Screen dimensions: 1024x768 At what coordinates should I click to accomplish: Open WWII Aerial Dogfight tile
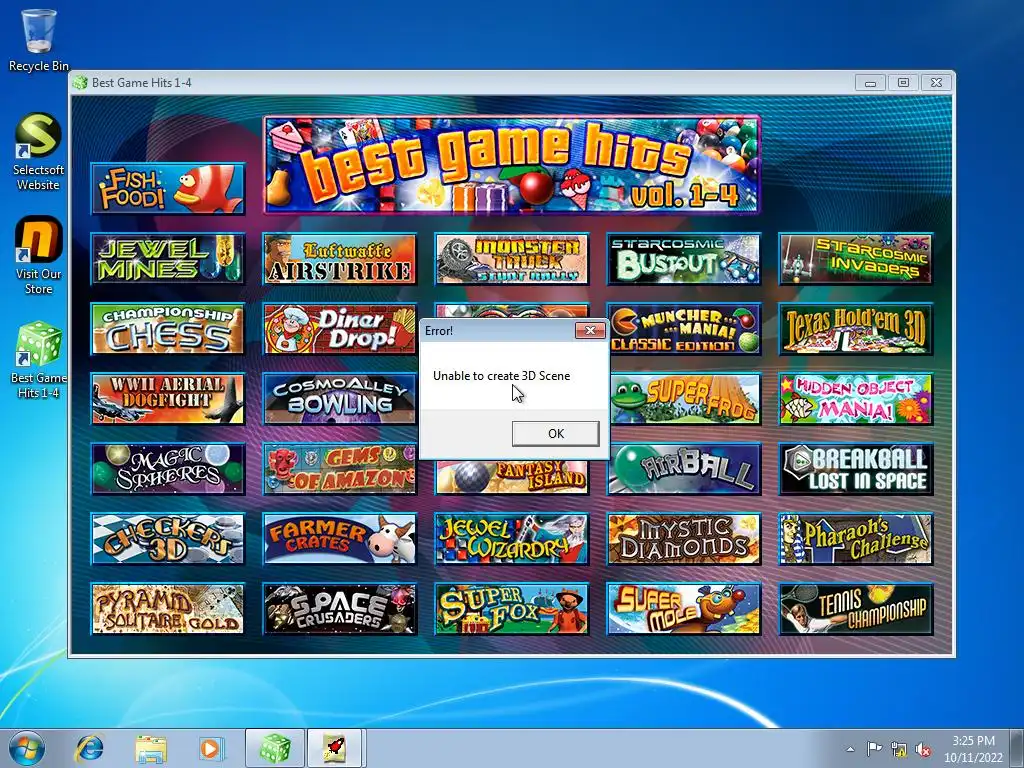click(x=168, y=399)
